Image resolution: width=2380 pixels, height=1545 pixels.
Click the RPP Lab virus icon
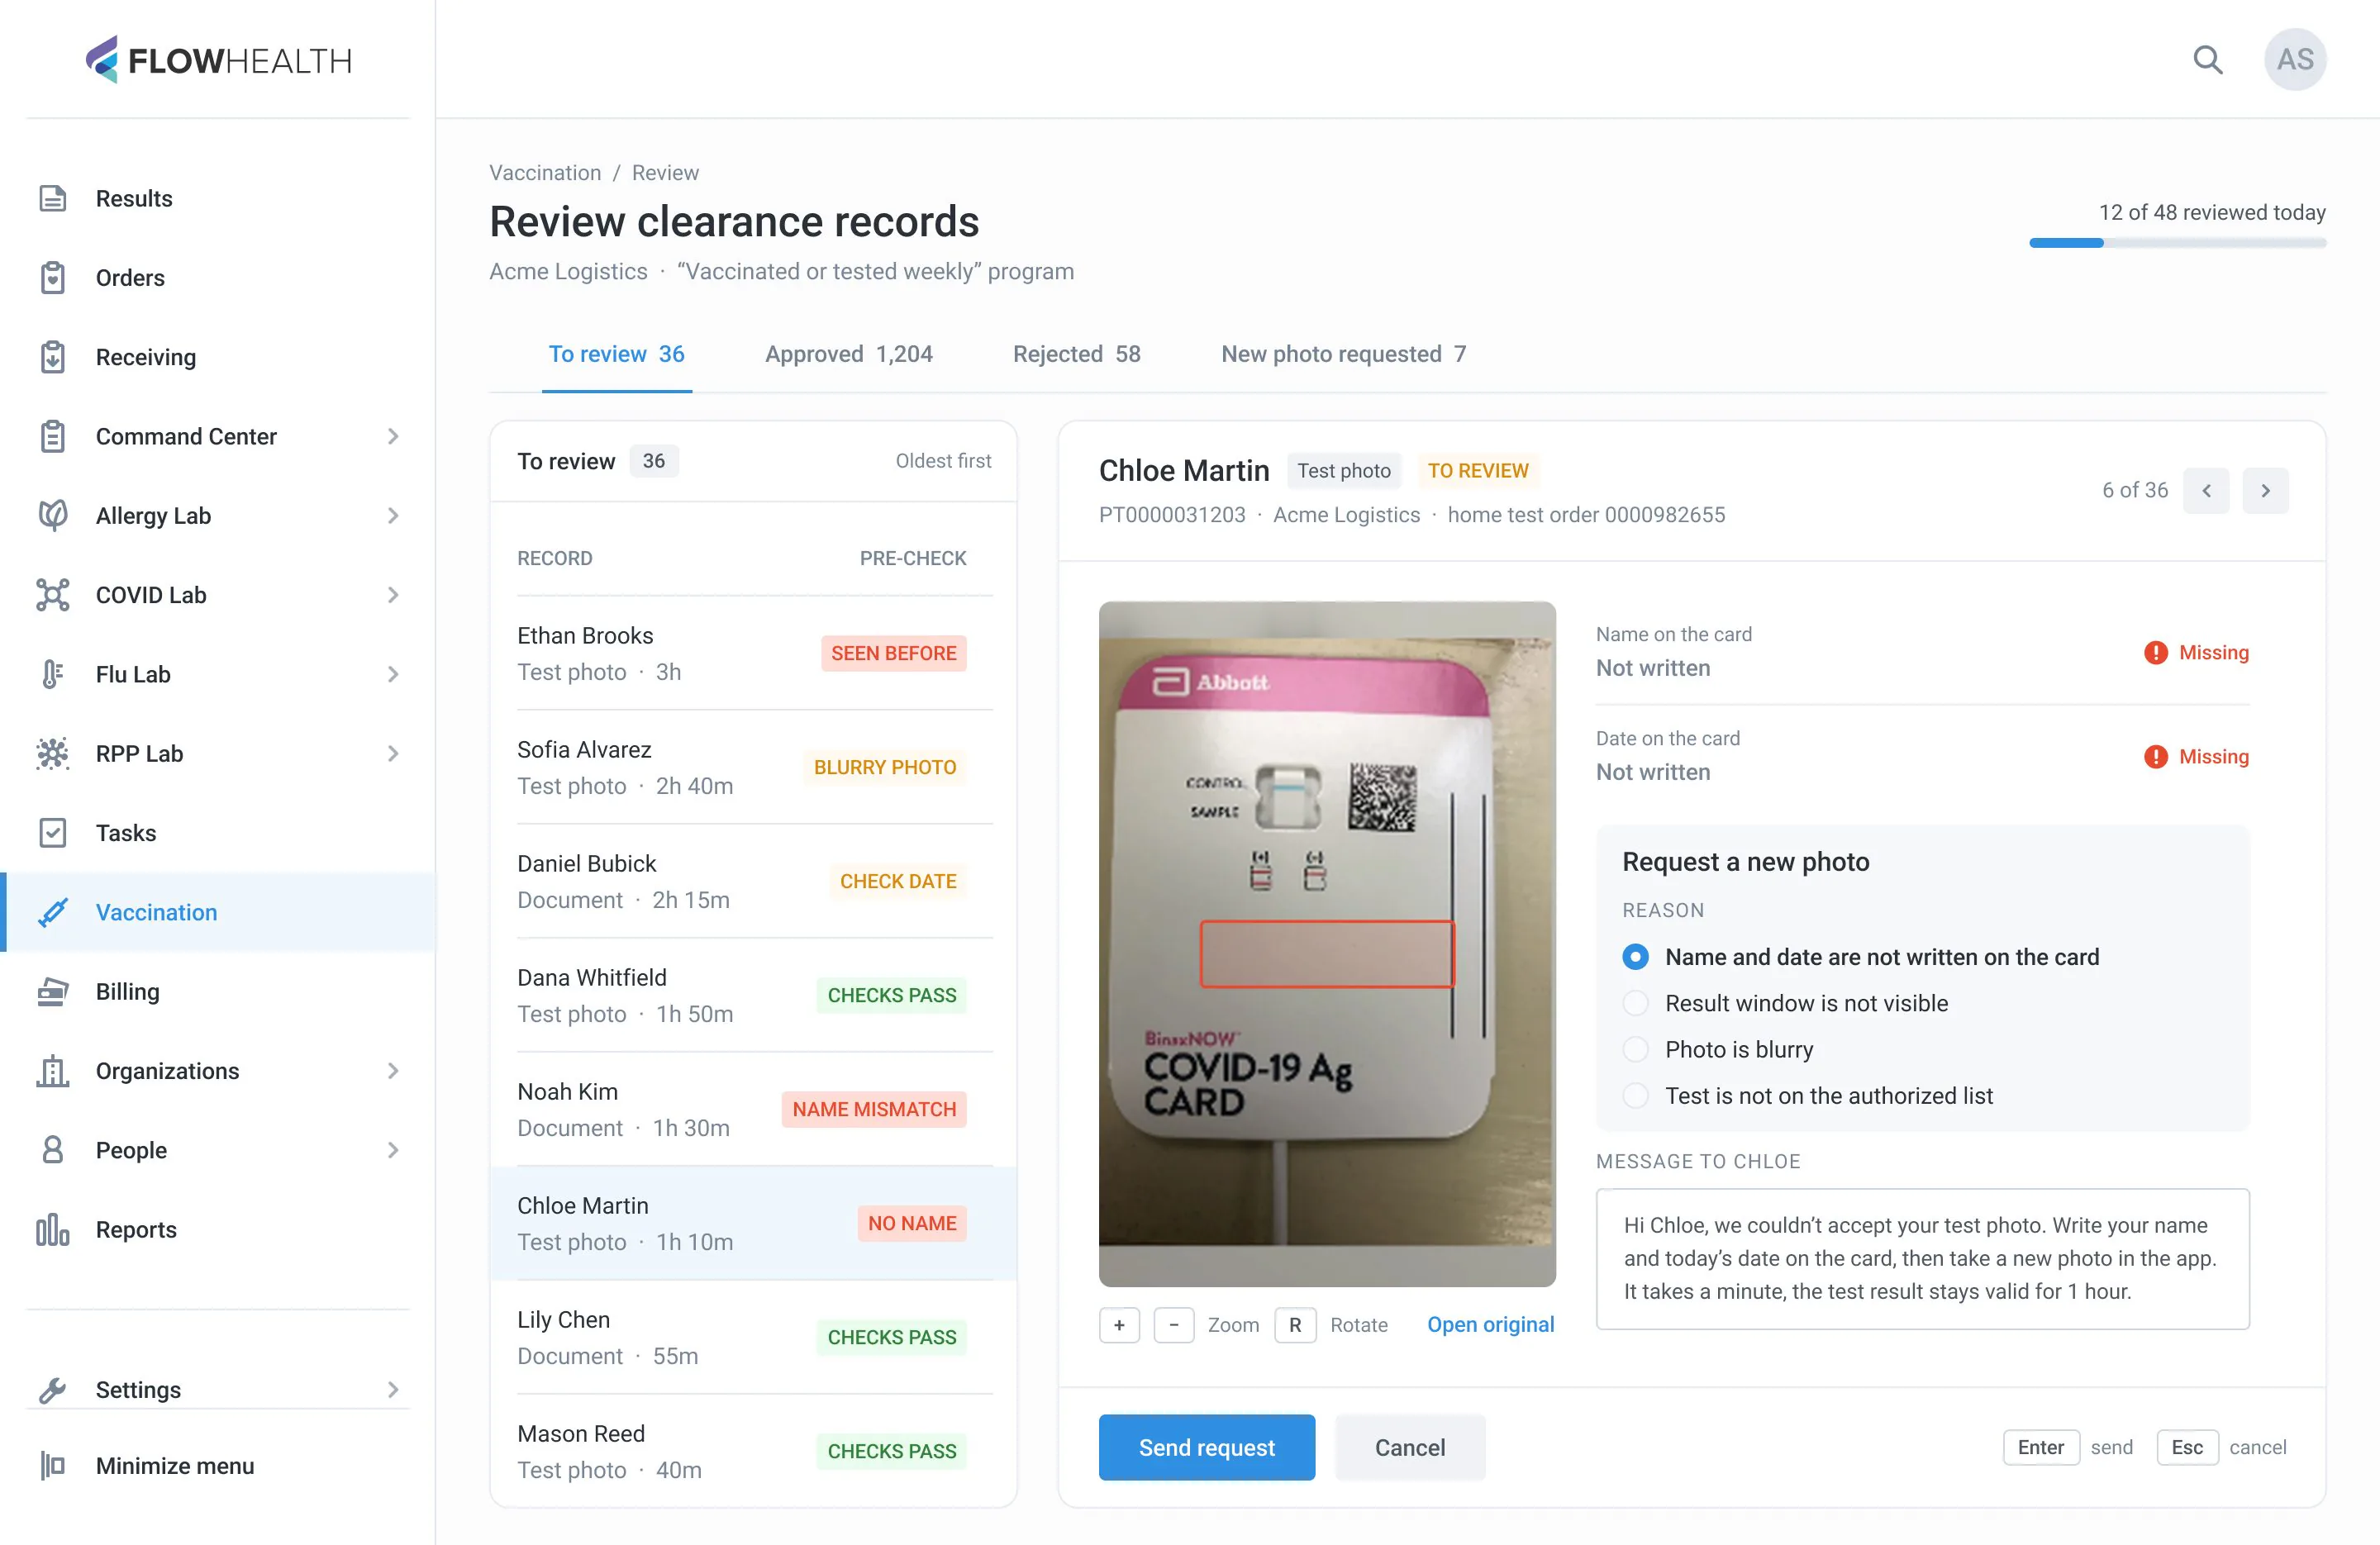pyautogui.click(x=53, y=753)
